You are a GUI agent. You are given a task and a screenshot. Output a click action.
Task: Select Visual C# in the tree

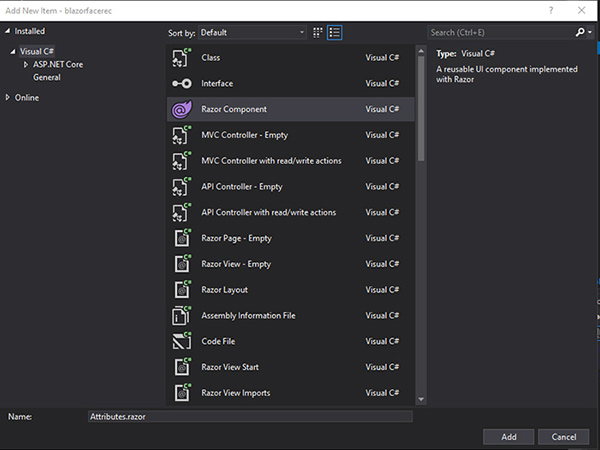[x=37, y=51]
